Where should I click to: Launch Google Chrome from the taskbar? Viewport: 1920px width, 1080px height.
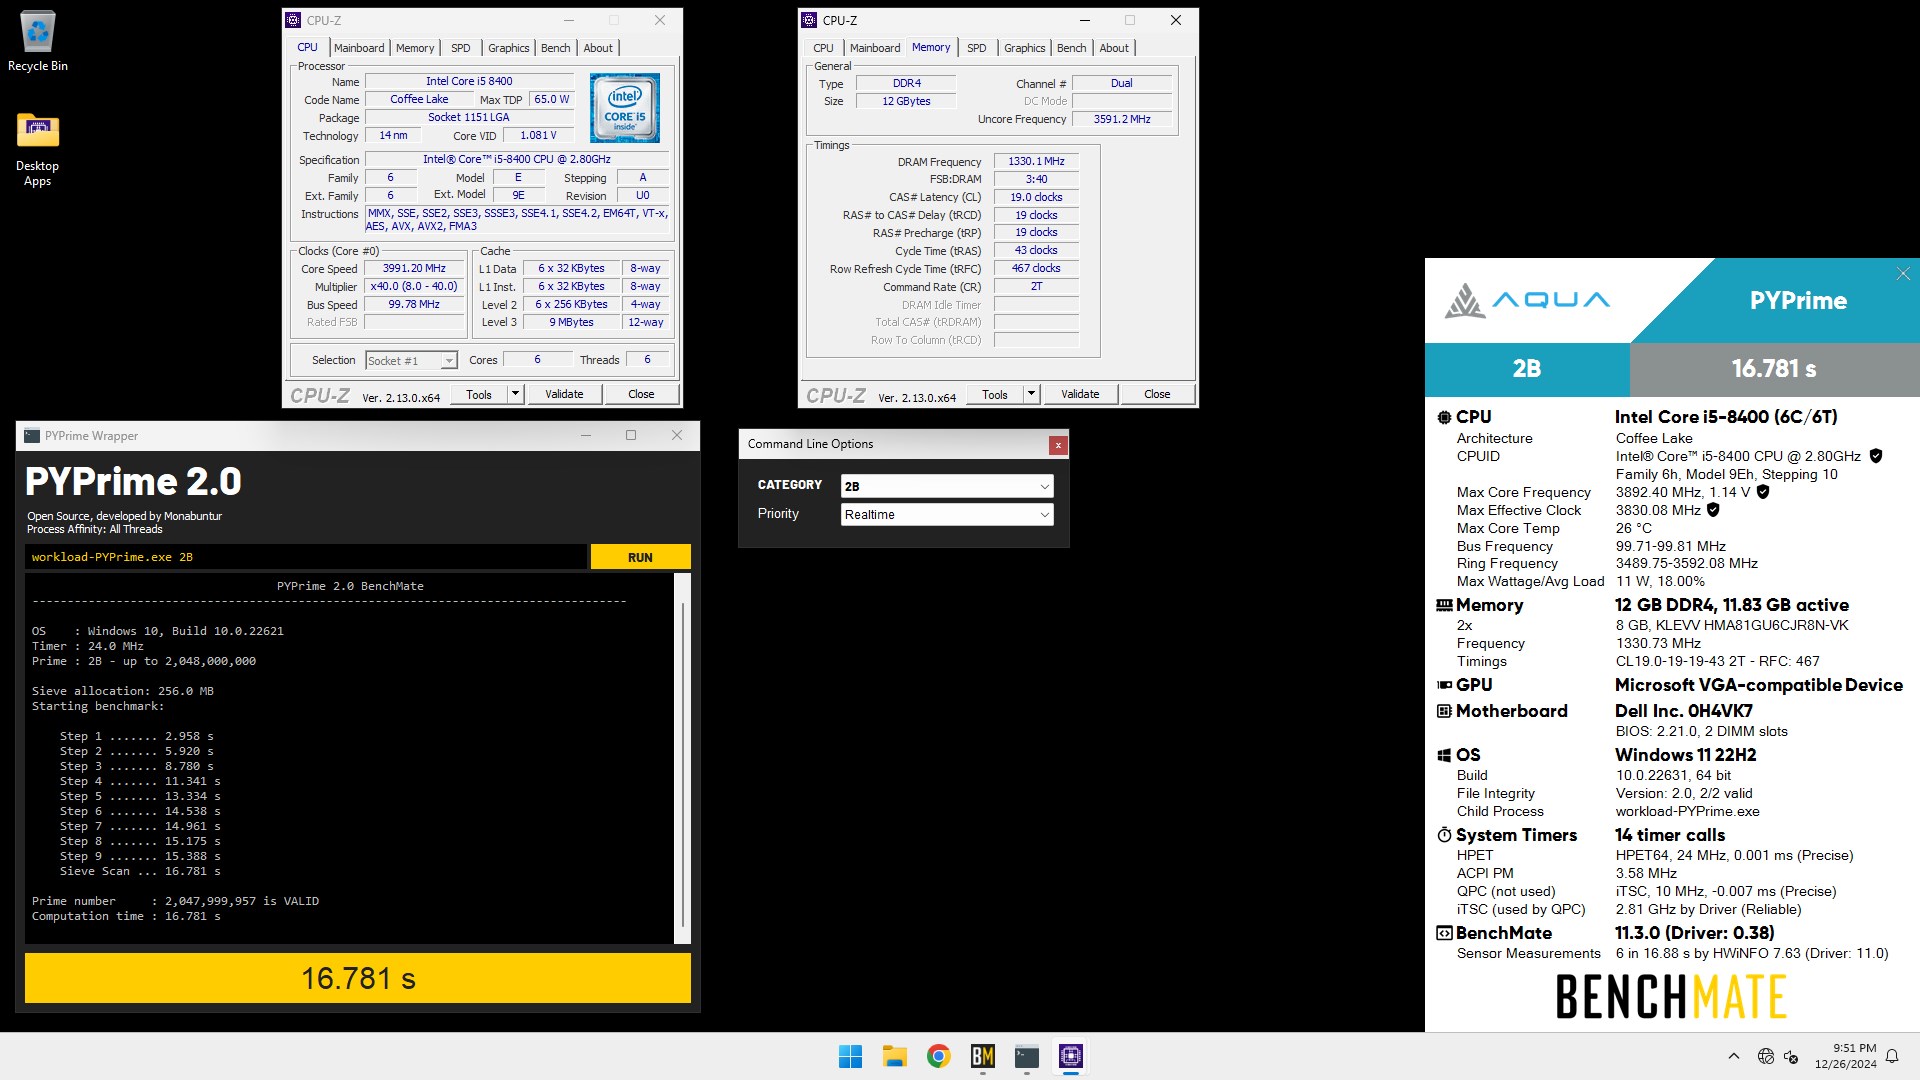point(938,1056)
